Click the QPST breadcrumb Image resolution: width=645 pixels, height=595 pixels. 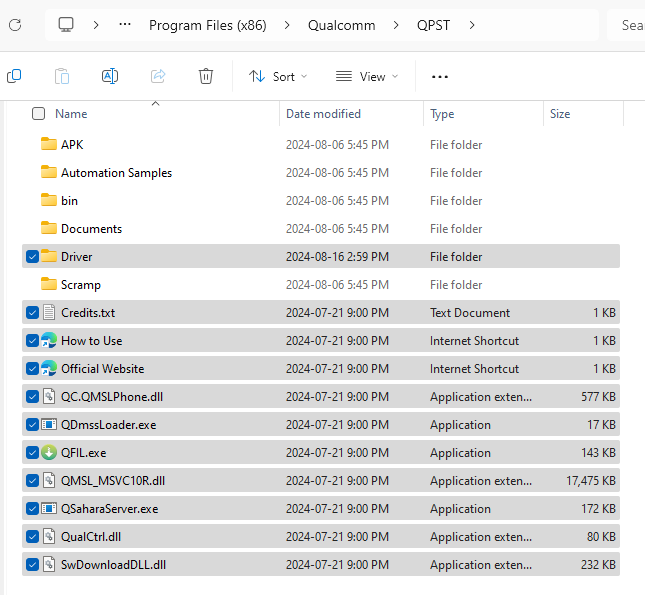(433, 25)
